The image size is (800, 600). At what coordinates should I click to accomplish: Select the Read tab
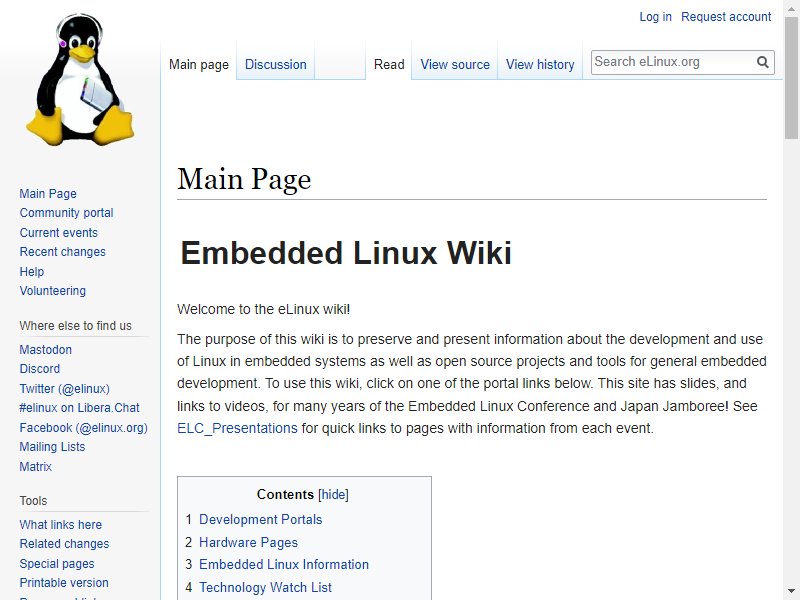tap(389, 65)
